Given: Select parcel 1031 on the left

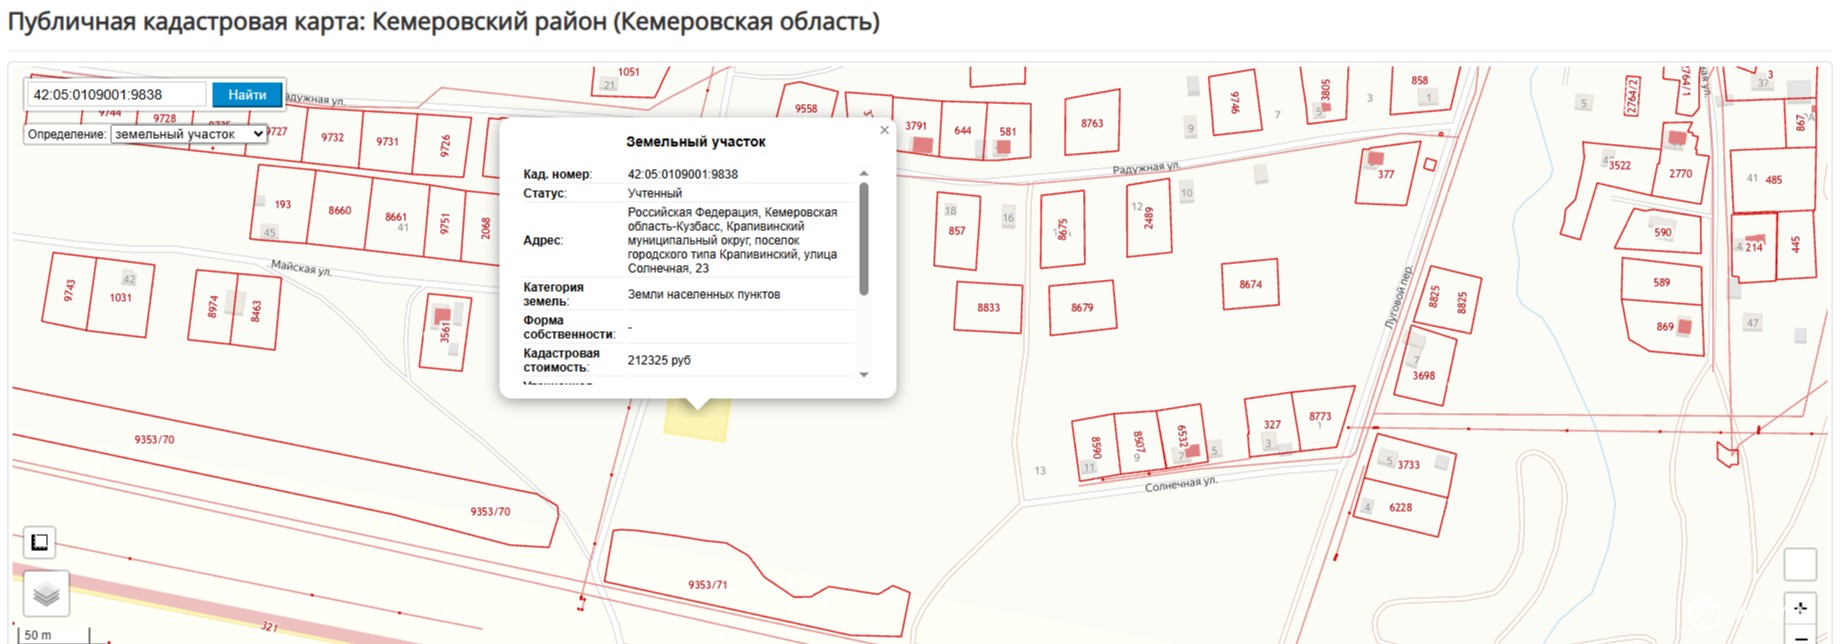Looking at the screenshot, I should coord(120,297).
